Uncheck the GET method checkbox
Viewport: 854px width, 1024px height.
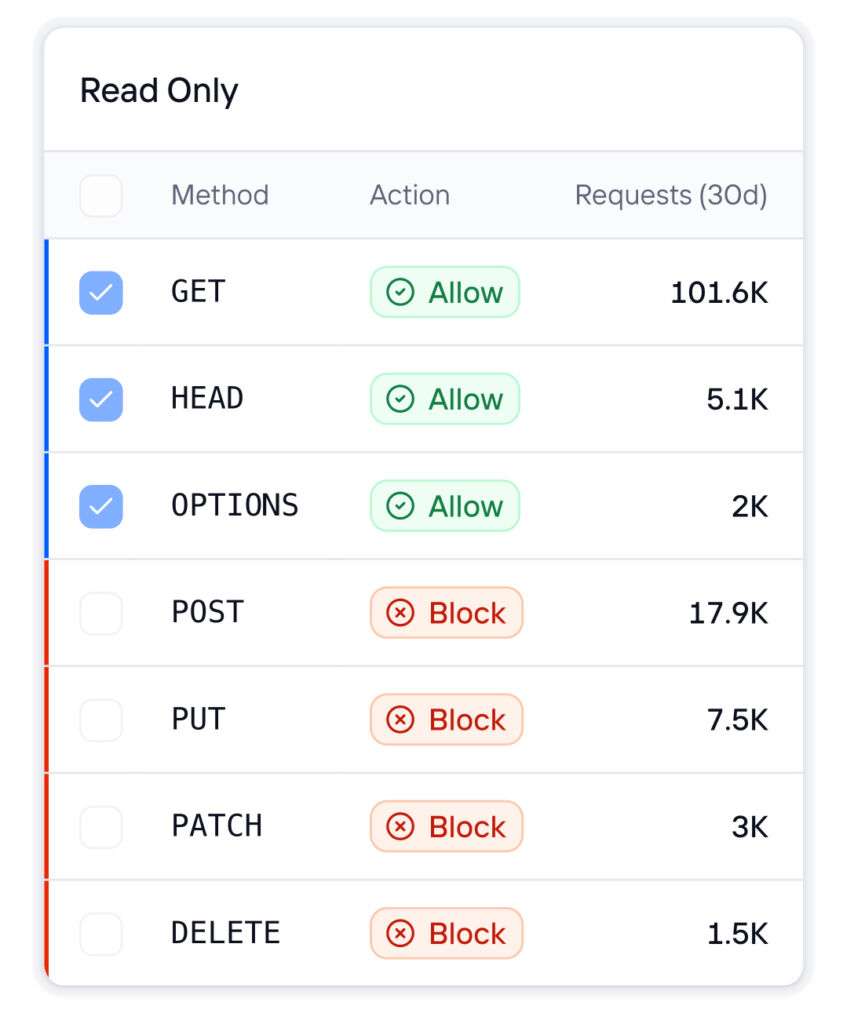[100, 292]
